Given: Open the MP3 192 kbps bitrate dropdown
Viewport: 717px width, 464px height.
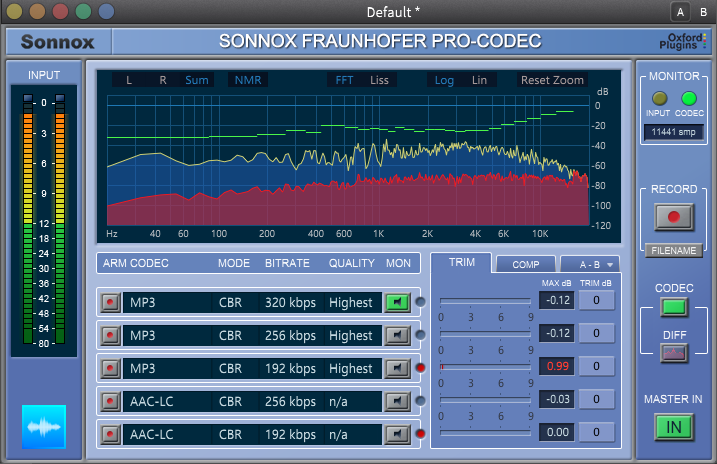Looking at the screenshot, I should pos(291,368).
